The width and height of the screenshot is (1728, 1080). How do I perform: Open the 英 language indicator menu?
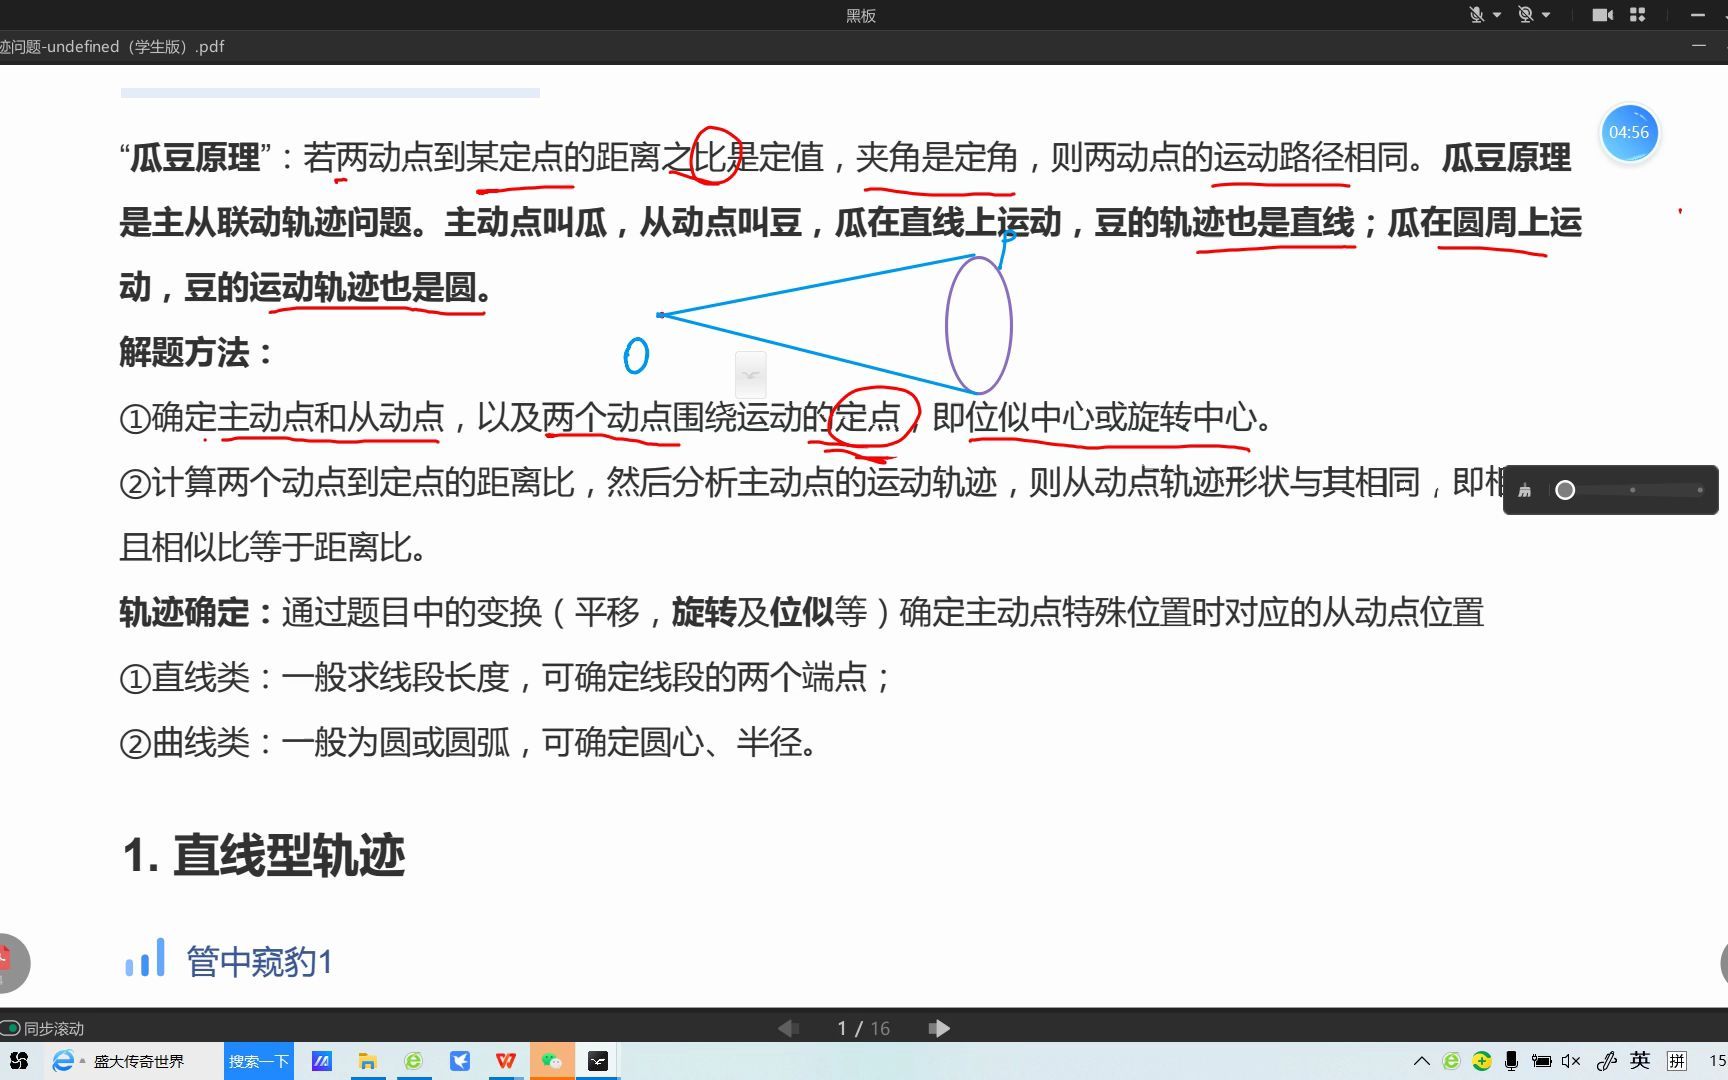(x=1640, y=1061)
